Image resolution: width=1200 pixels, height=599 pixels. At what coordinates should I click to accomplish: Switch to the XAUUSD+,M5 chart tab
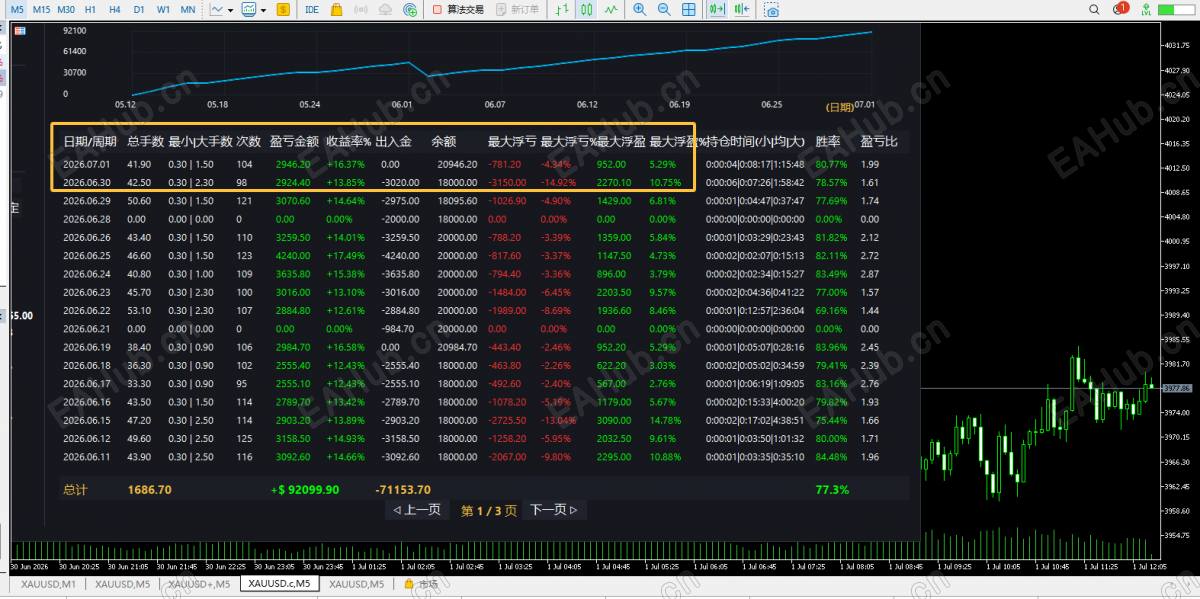click(199, 584)
